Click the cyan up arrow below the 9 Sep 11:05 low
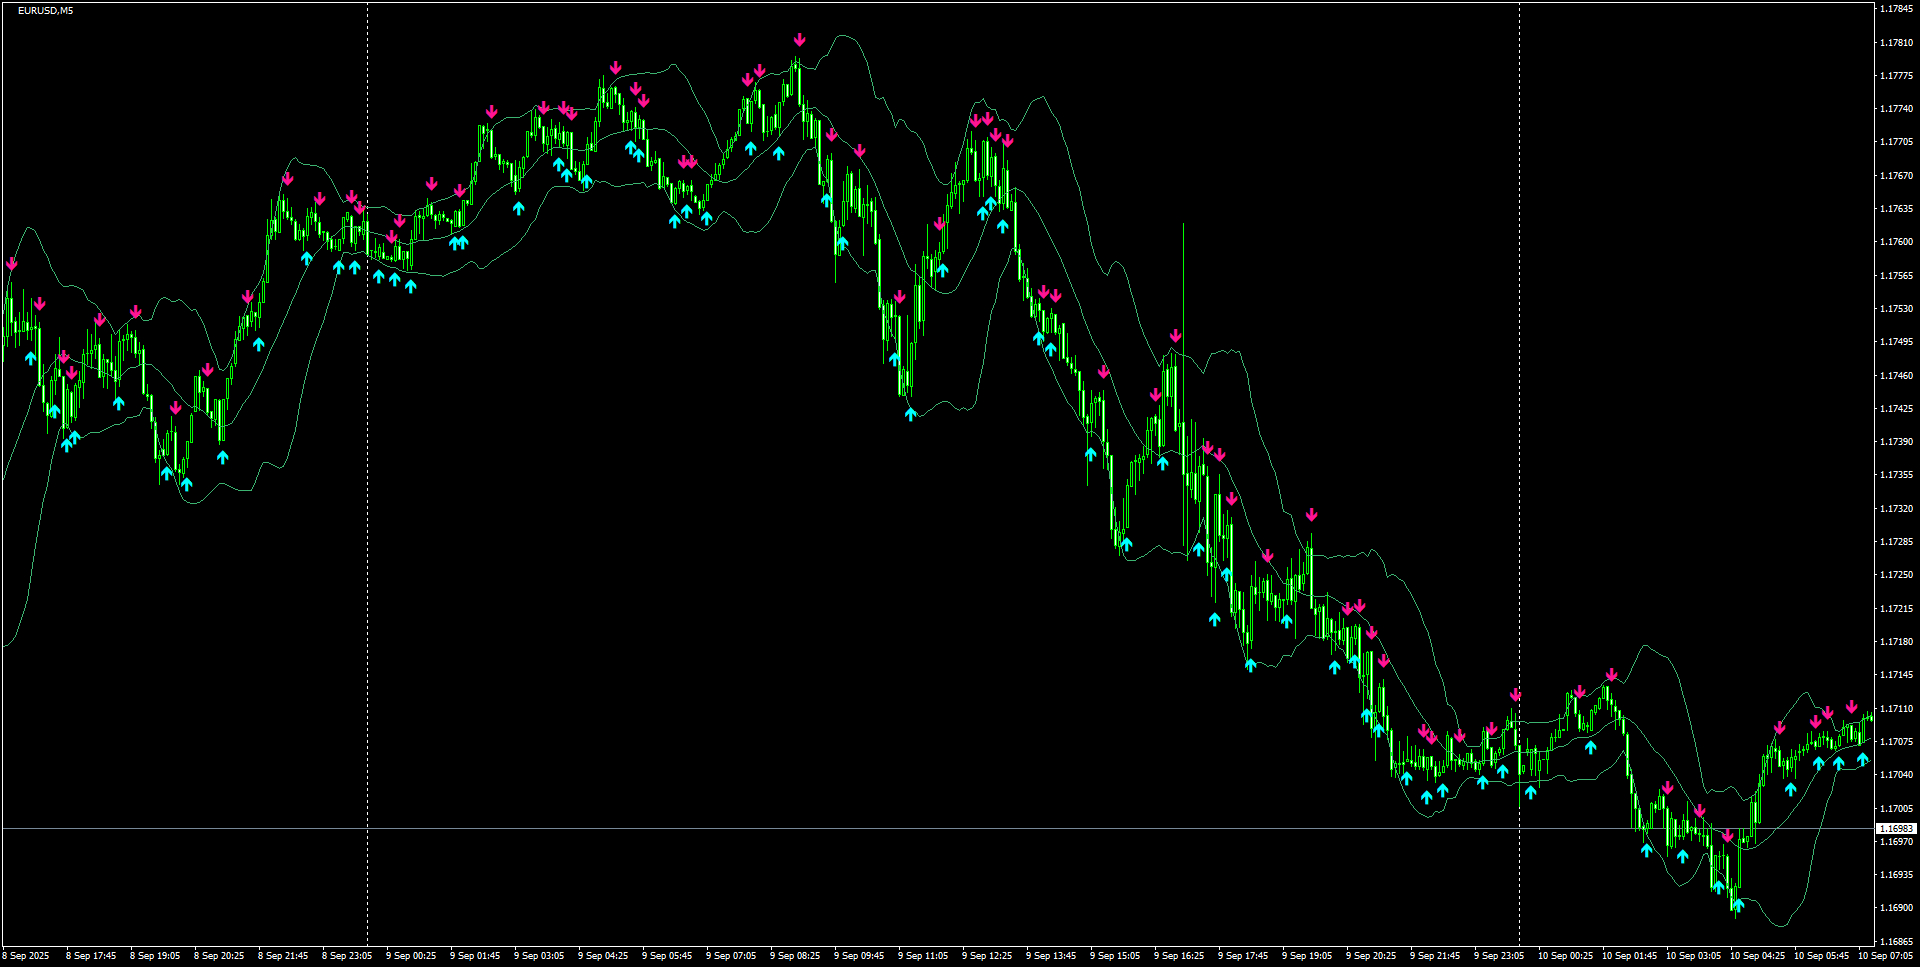The image size is (1920, 967). tap(908, 412)
